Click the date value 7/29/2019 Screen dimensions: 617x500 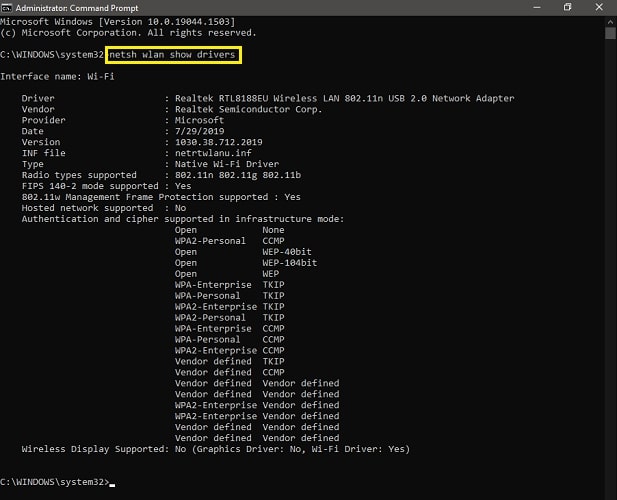pyautogui.click(x=200, y=131)
